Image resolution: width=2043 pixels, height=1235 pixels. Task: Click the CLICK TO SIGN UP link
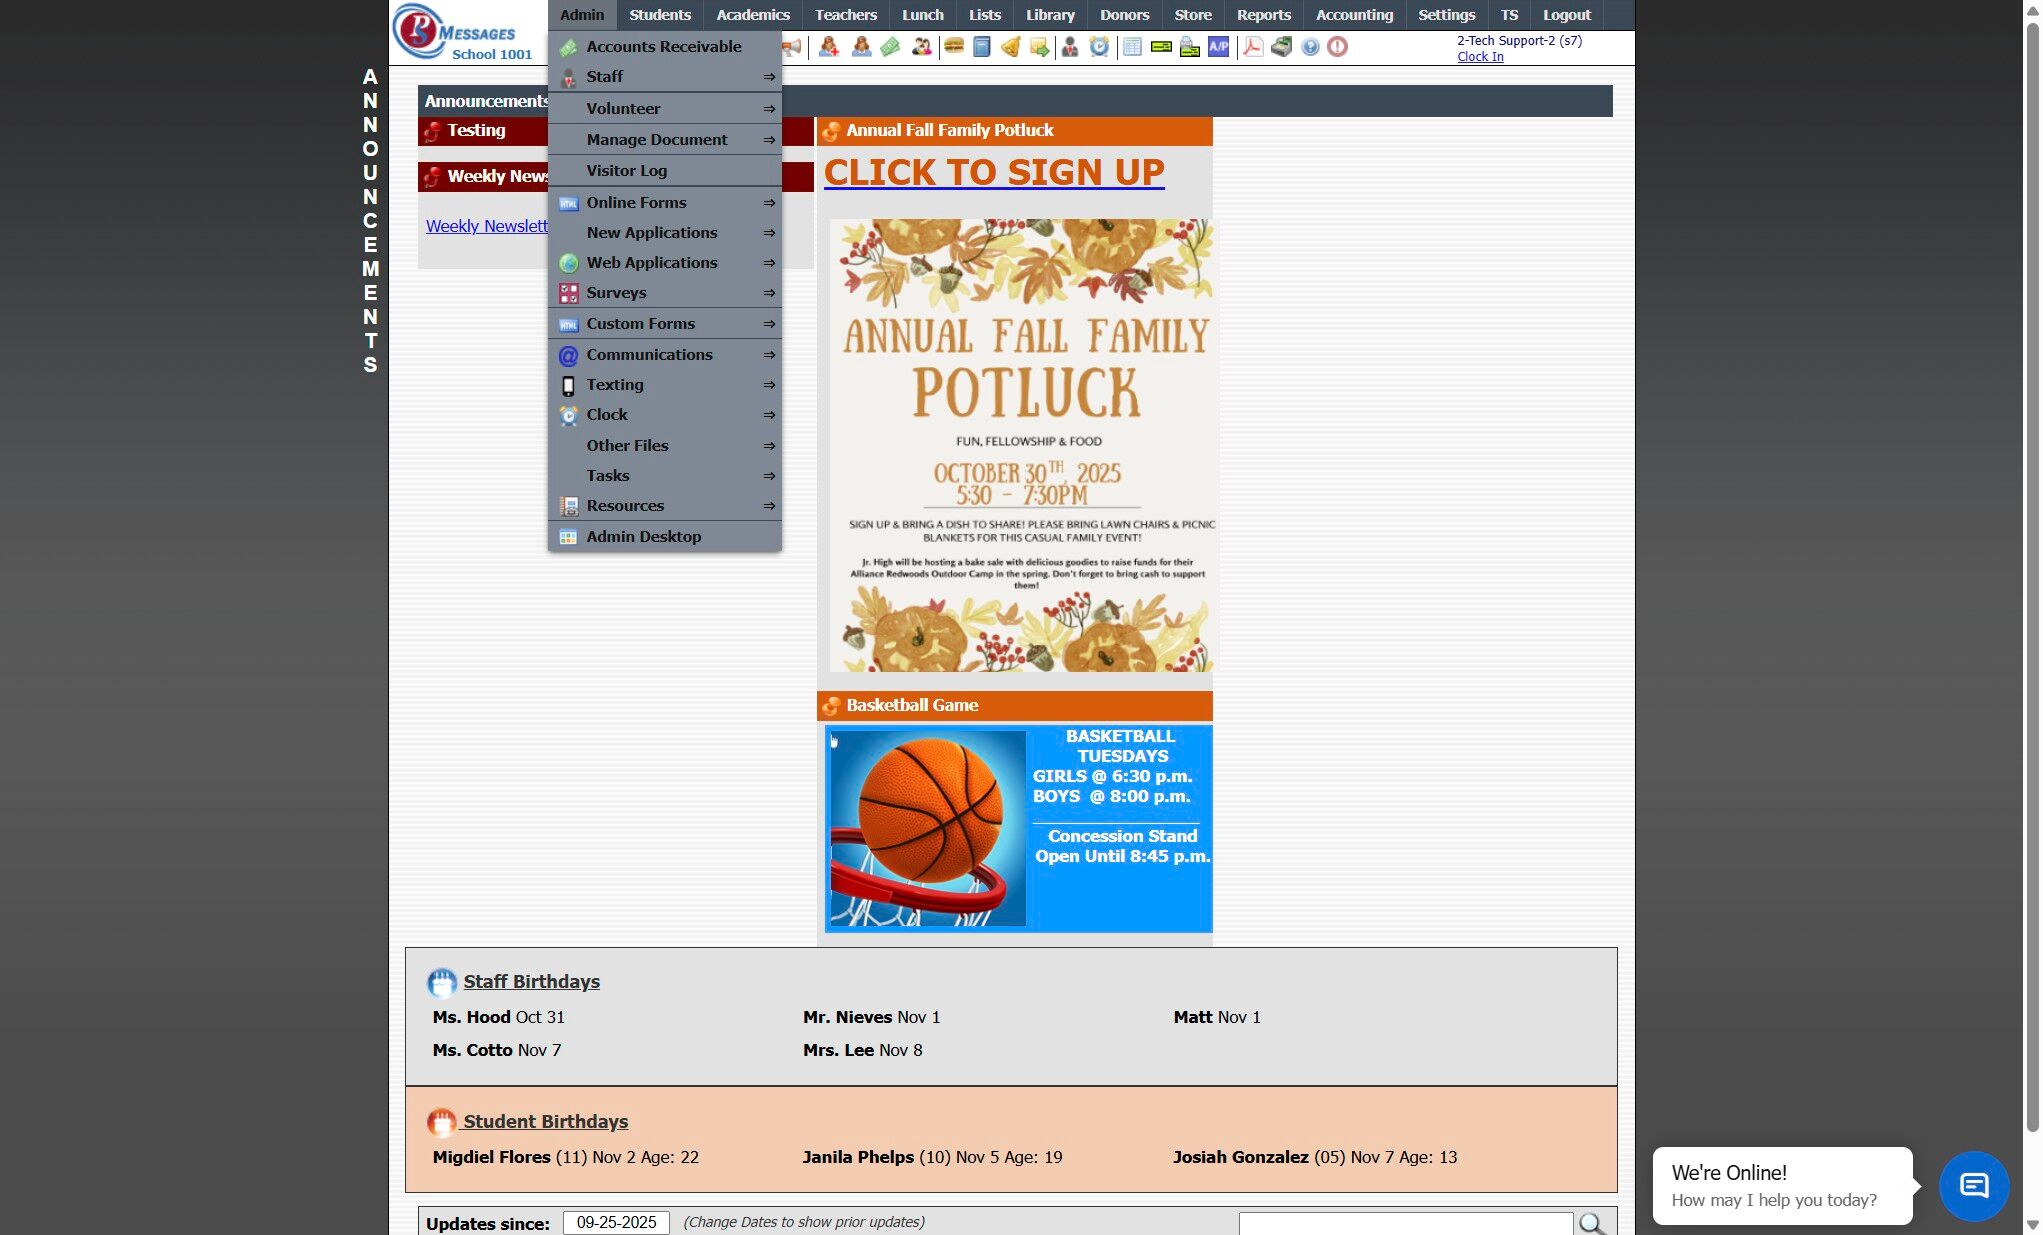click(x=993, y=172)
